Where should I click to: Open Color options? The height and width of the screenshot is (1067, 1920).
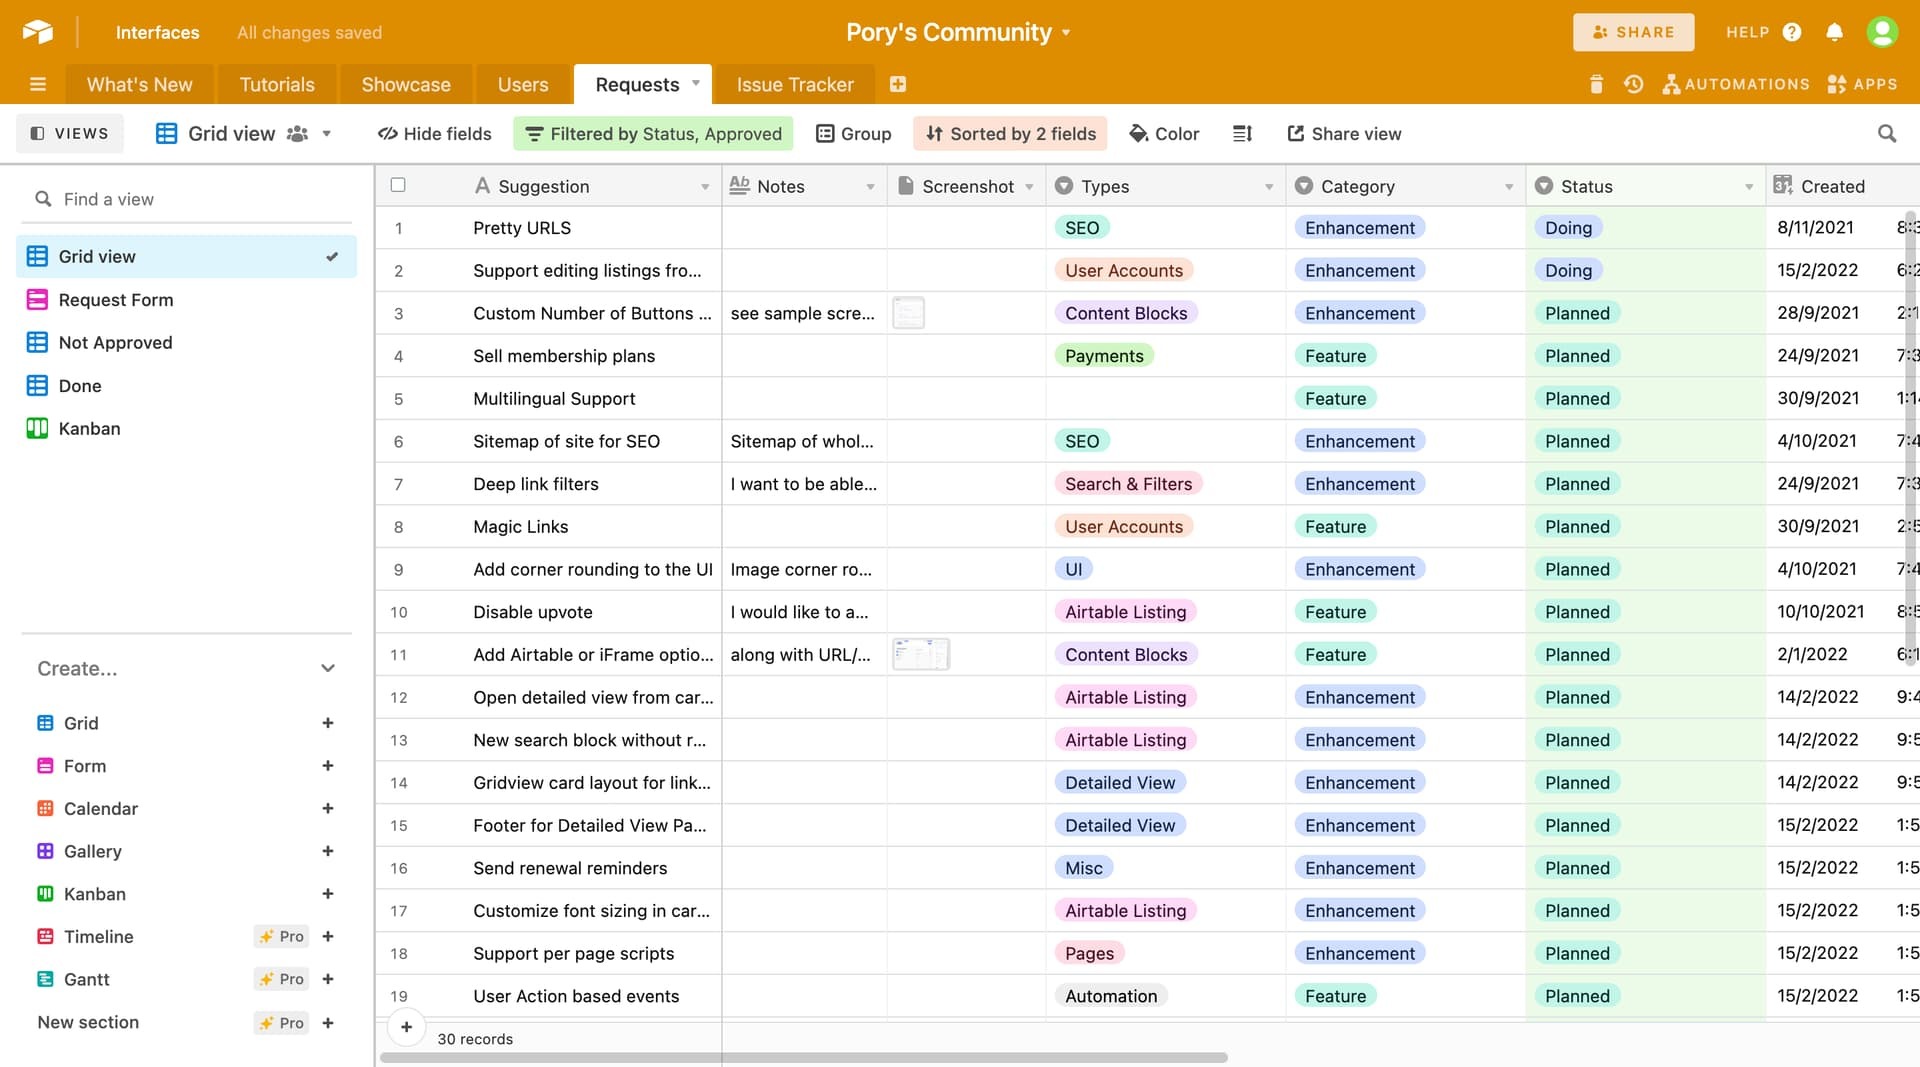click(x=1164, y=134)
